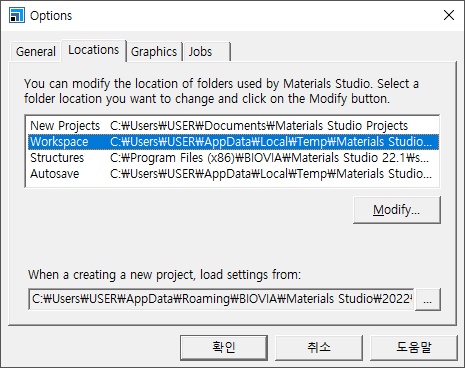Open the Graphics tab
The height and width of the screenshot is (368, 465).
pos(154,52)
